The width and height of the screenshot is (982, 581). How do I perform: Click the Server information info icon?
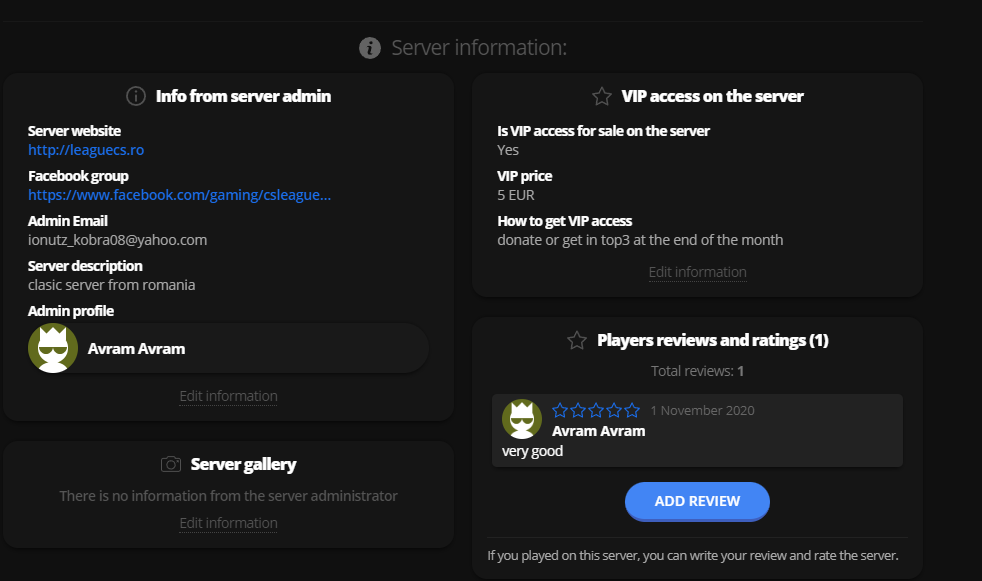[x=370, y=48]
